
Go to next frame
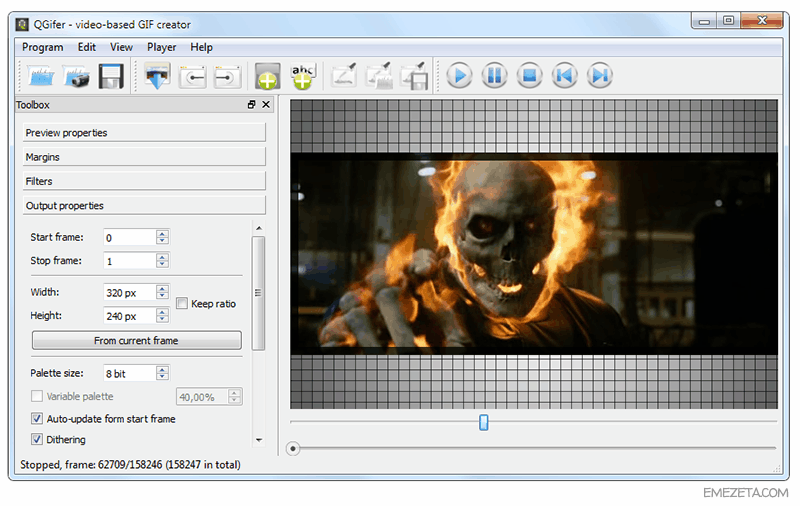(599, 75)
